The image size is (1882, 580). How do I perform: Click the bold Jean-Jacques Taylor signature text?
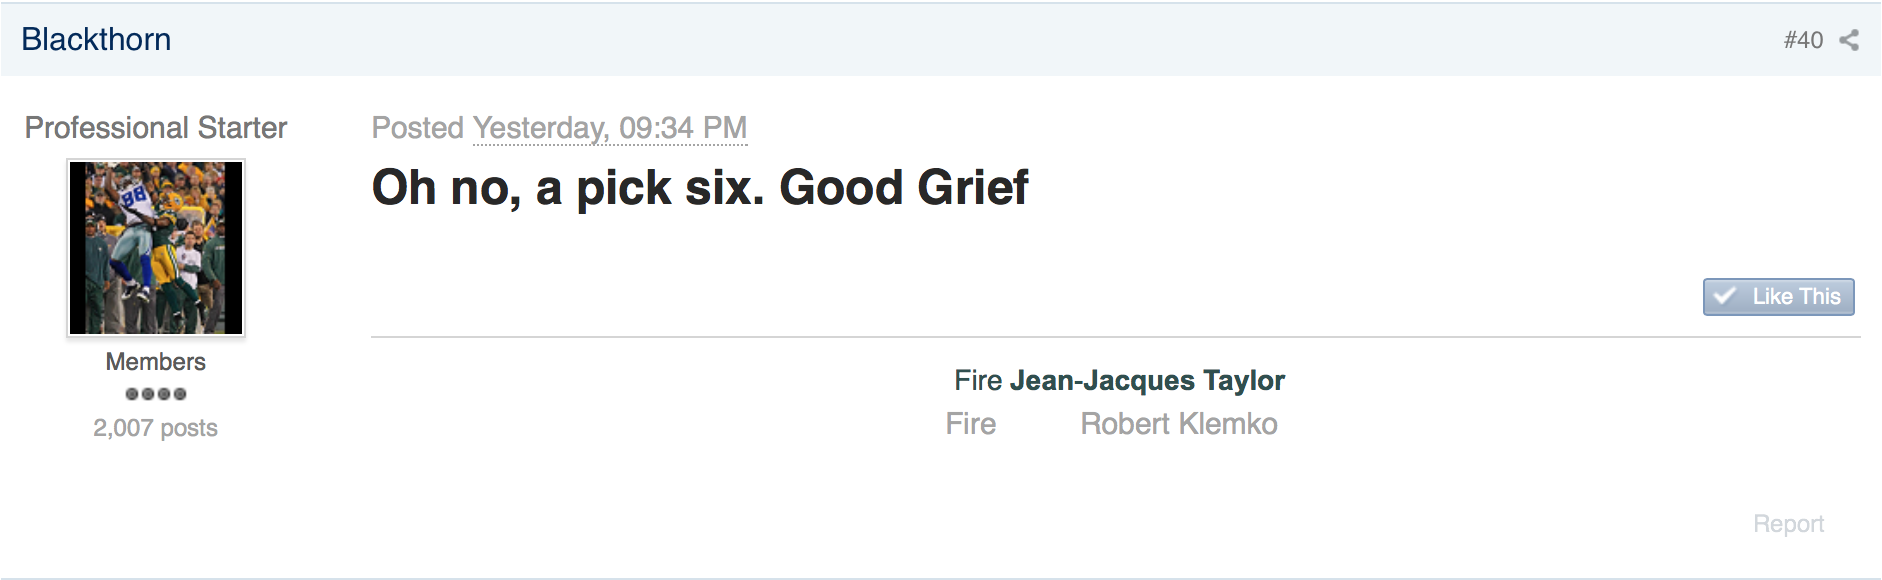click(1147, 380)
